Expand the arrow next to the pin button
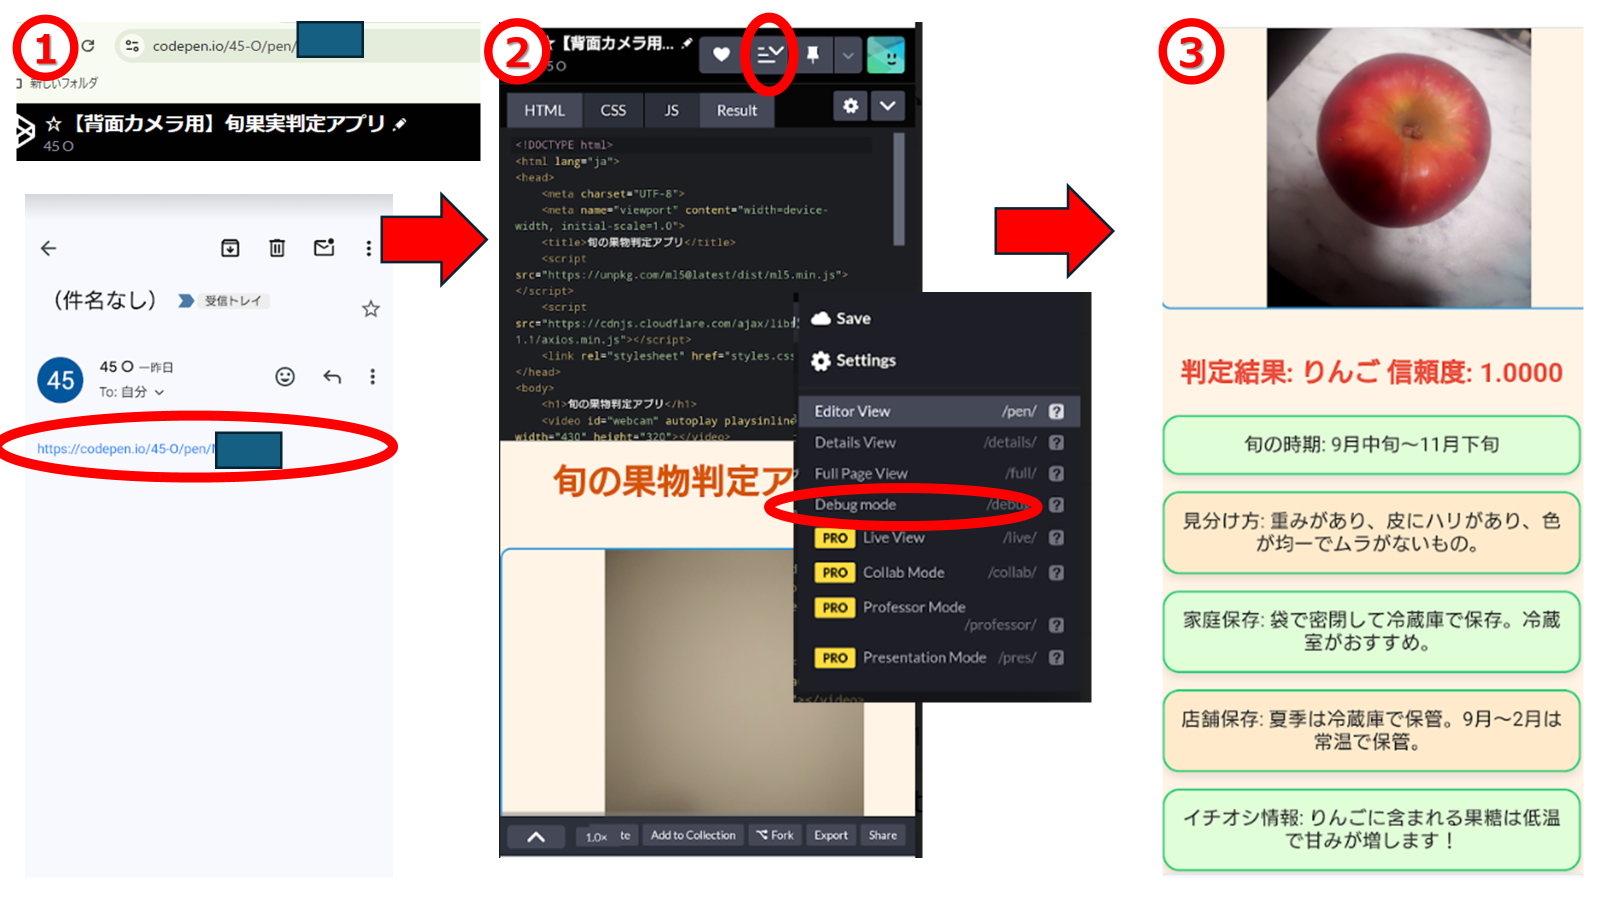Viewport: 1600px width, 900px height. (x=848, y=55)
